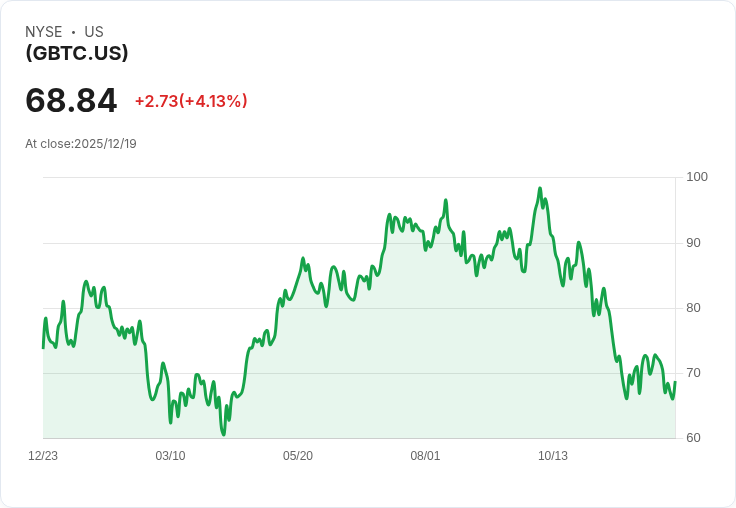Select the 08/01 date axis label
Image resolution: width=736 pixels, height=508 pixels.
point(425,456)
